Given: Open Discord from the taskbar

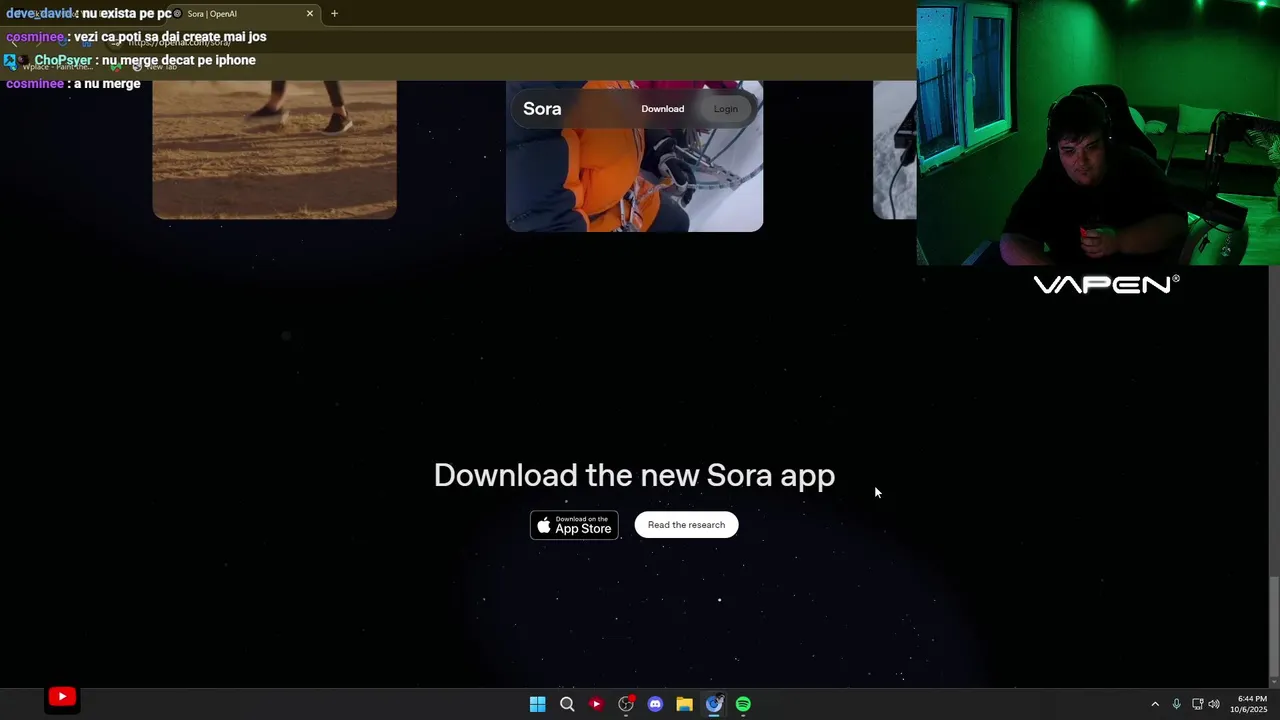Looking at the screenshot, I should (x=655, y=704).
